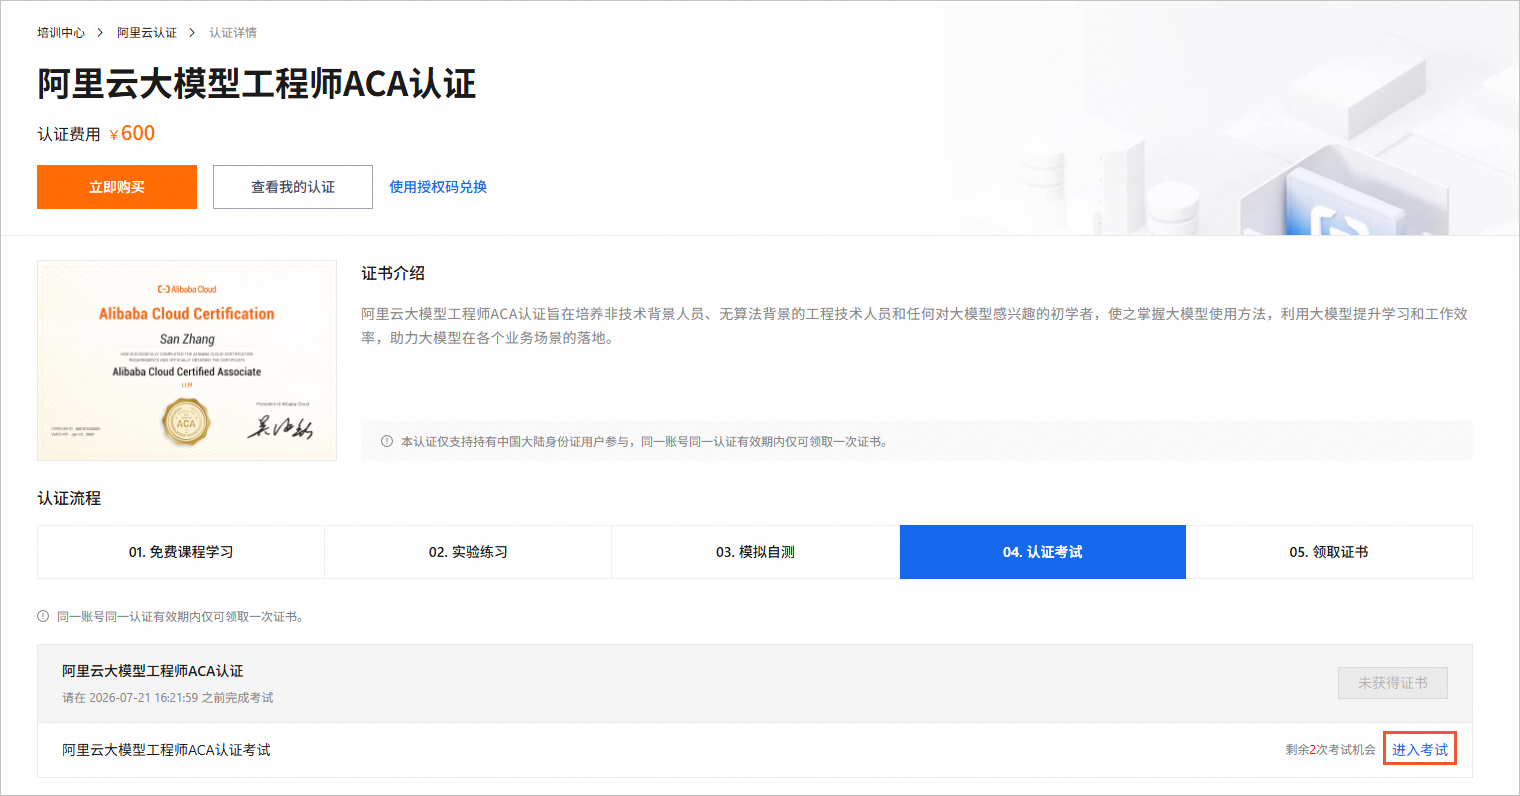The height and width of the screenshot is (796, 1520).
Task: Switch to 05. 领取证书 tab
Action: (1329, 552)
